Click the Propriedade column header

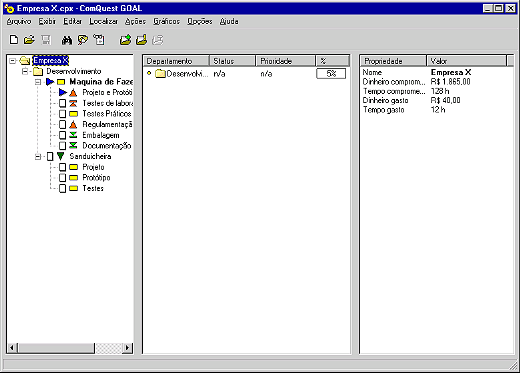[x=394, y=61]
